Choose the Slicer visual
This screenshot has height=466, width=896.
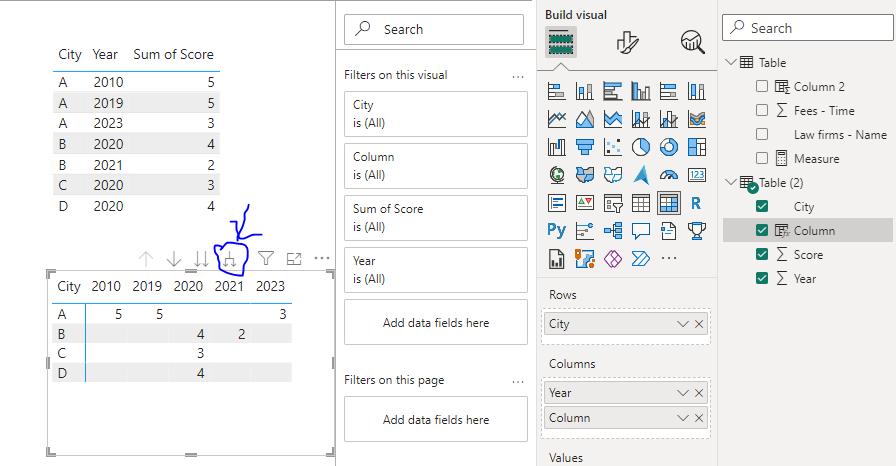click(x=613, y=203)
